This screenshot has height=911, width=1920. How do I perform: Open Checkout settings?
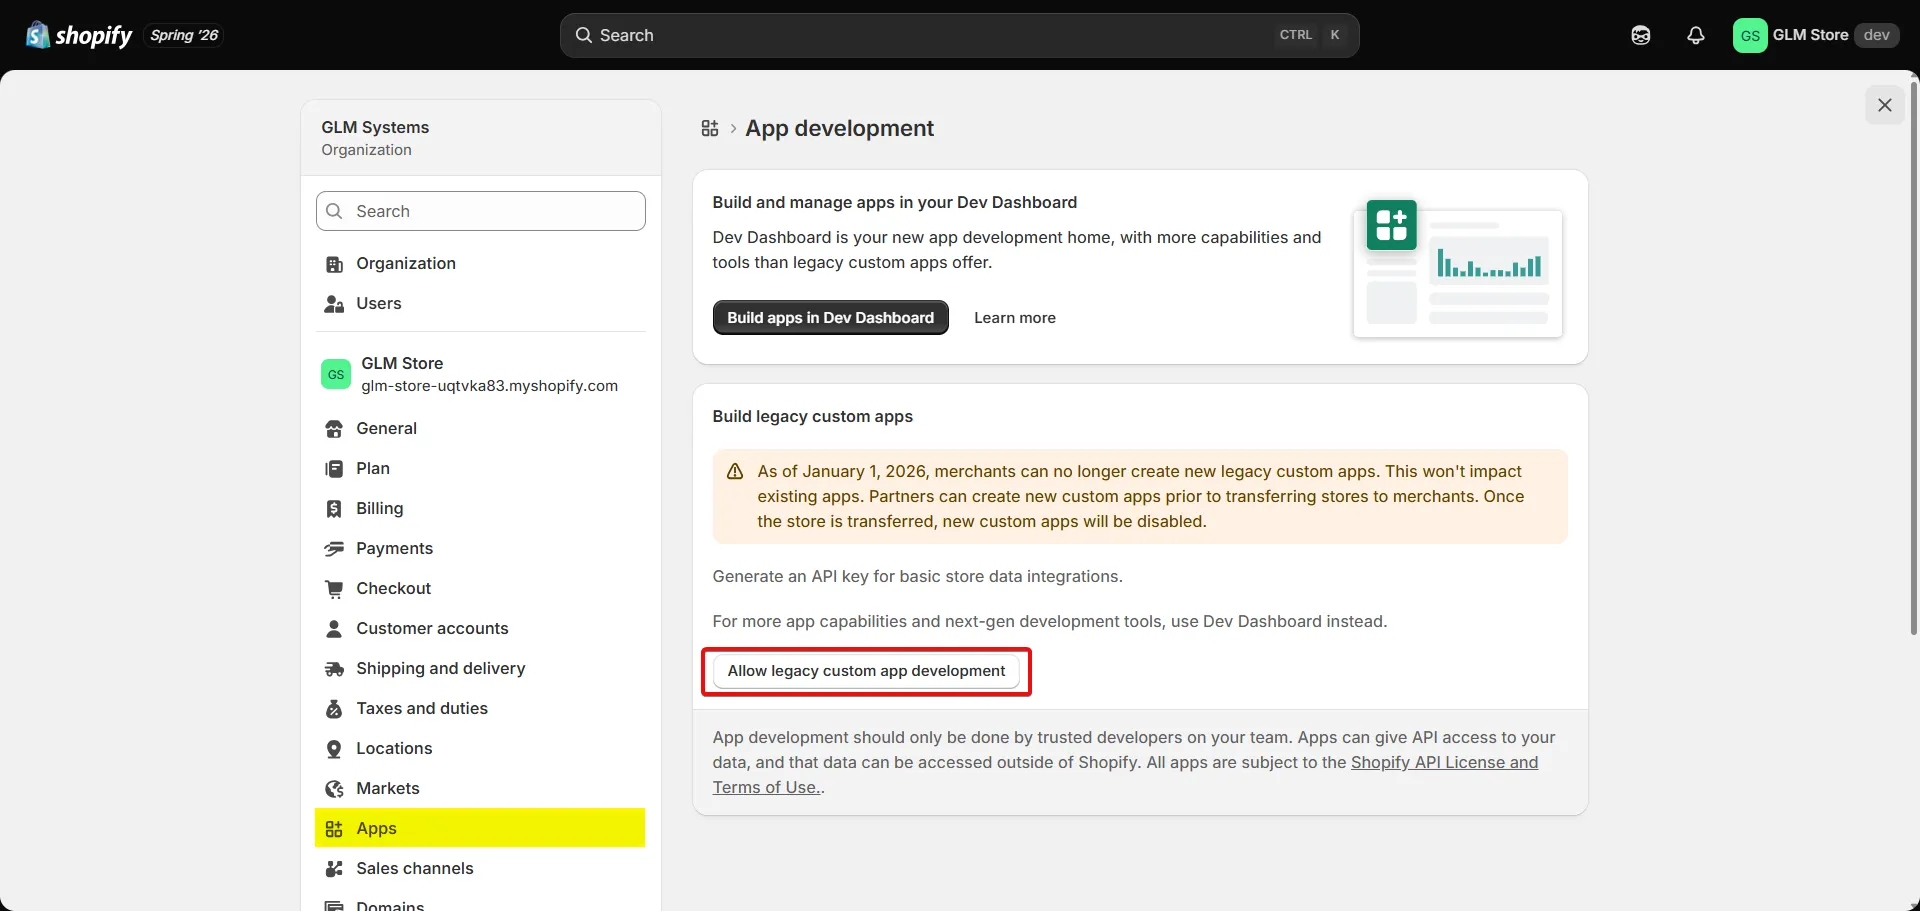[480, 589]
